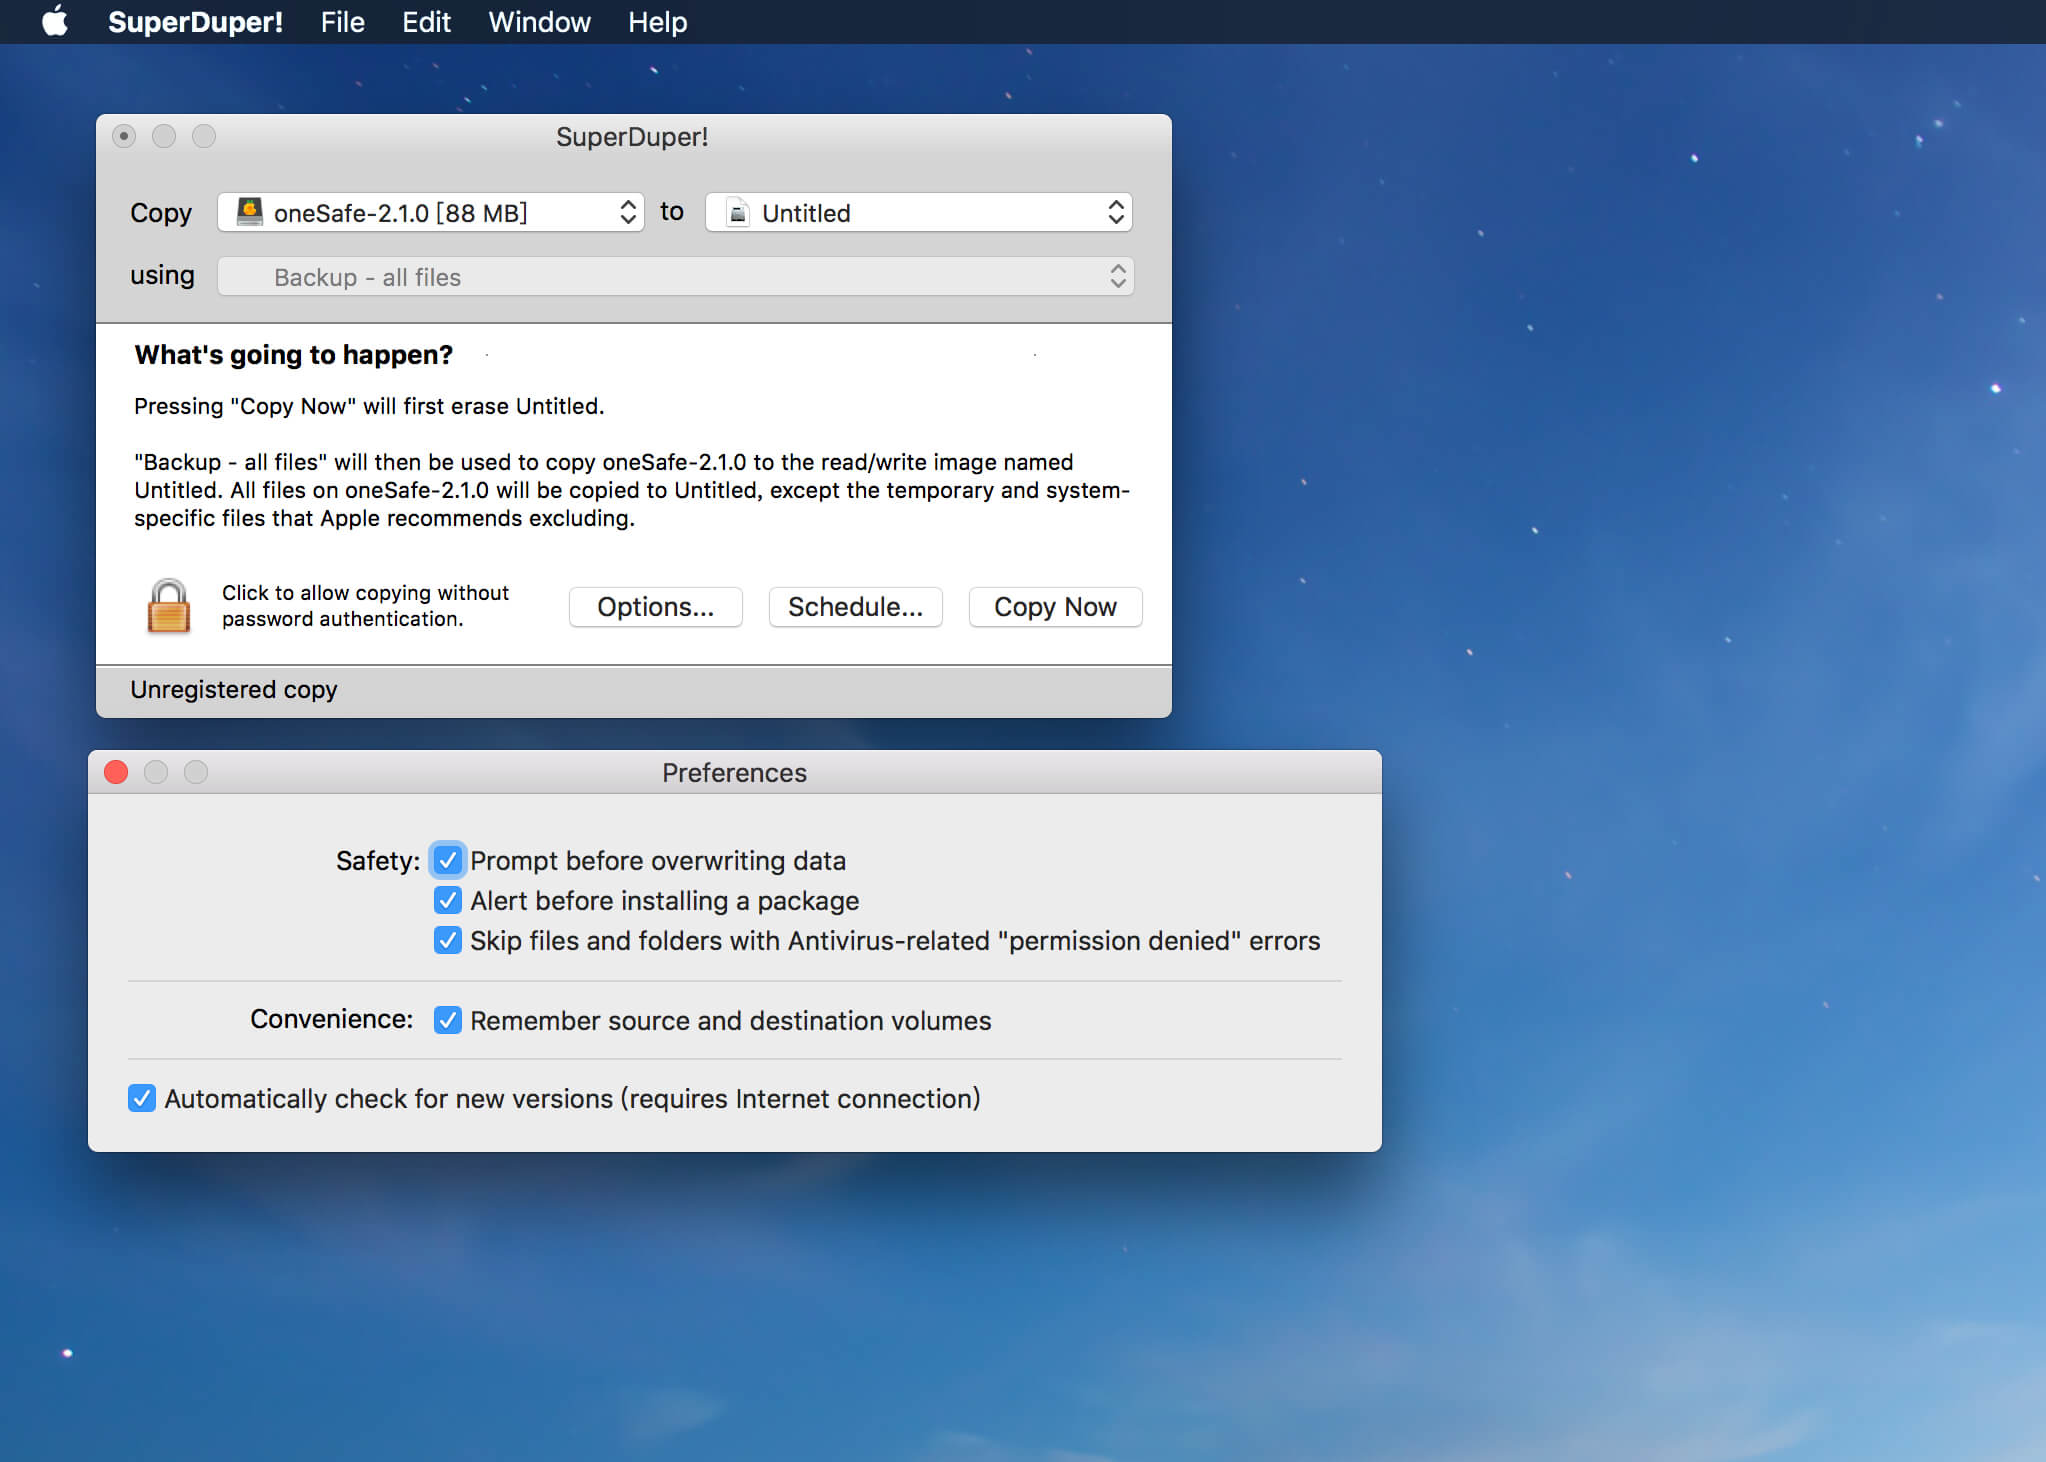Open the File menu

[342, 22]
